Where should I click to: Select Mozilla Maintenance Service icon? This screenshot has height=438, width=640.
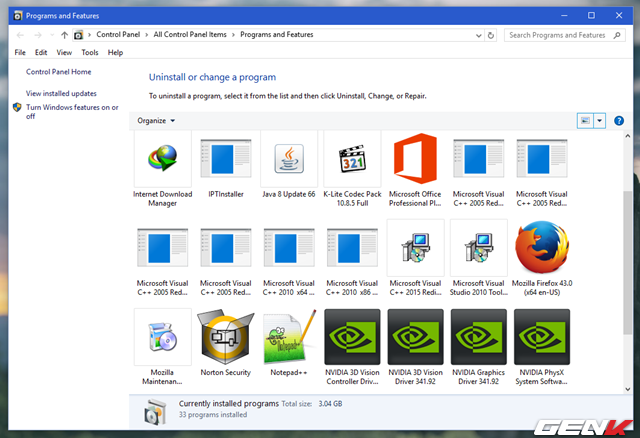point(162,337)
